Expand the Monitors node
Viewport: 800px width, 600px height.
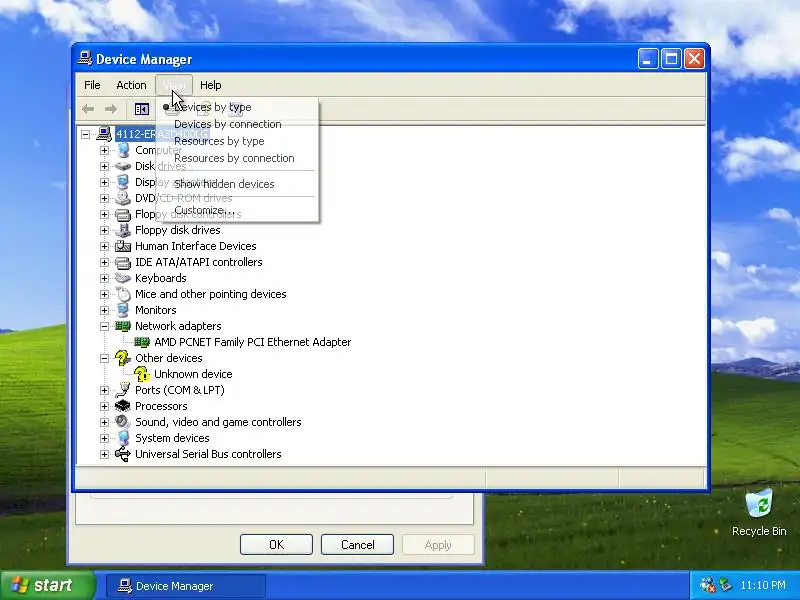pos(105,310)
